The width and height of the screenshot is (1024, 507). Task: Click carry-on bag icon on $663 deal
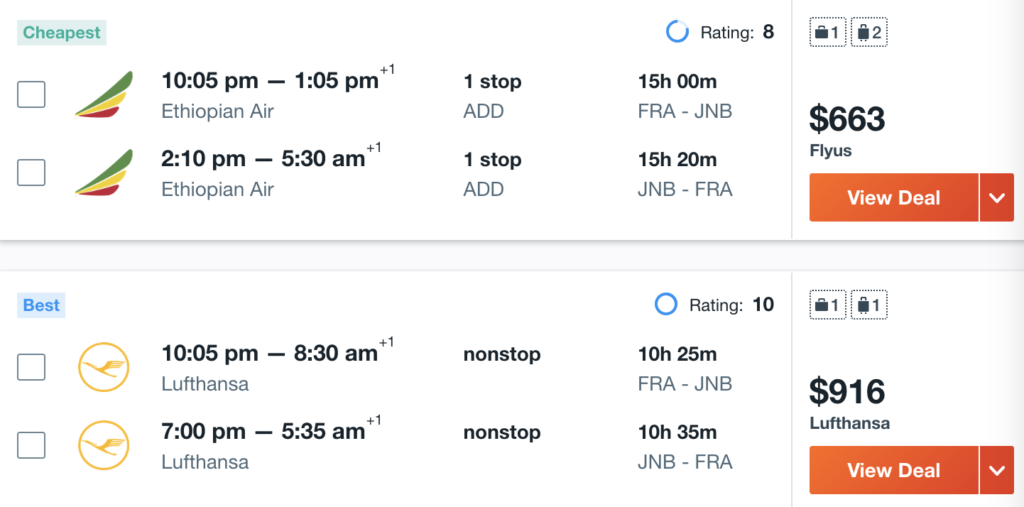coord(828,33)
